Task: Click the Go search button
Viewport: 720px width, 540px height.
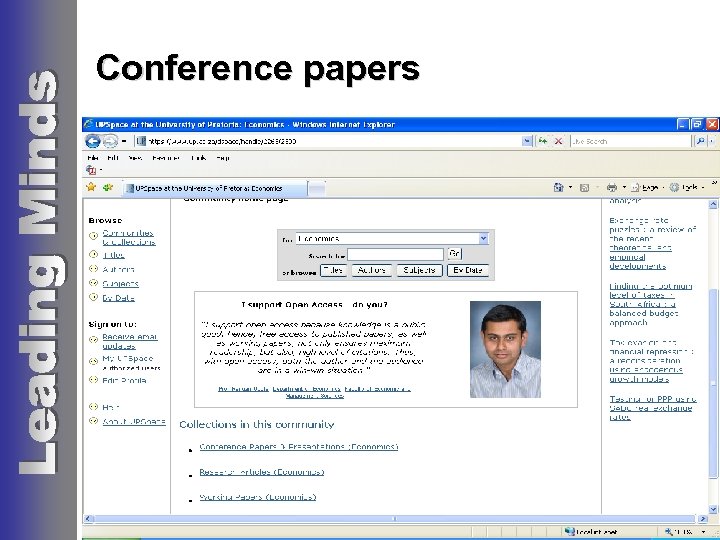Action: tap(454, 254)
